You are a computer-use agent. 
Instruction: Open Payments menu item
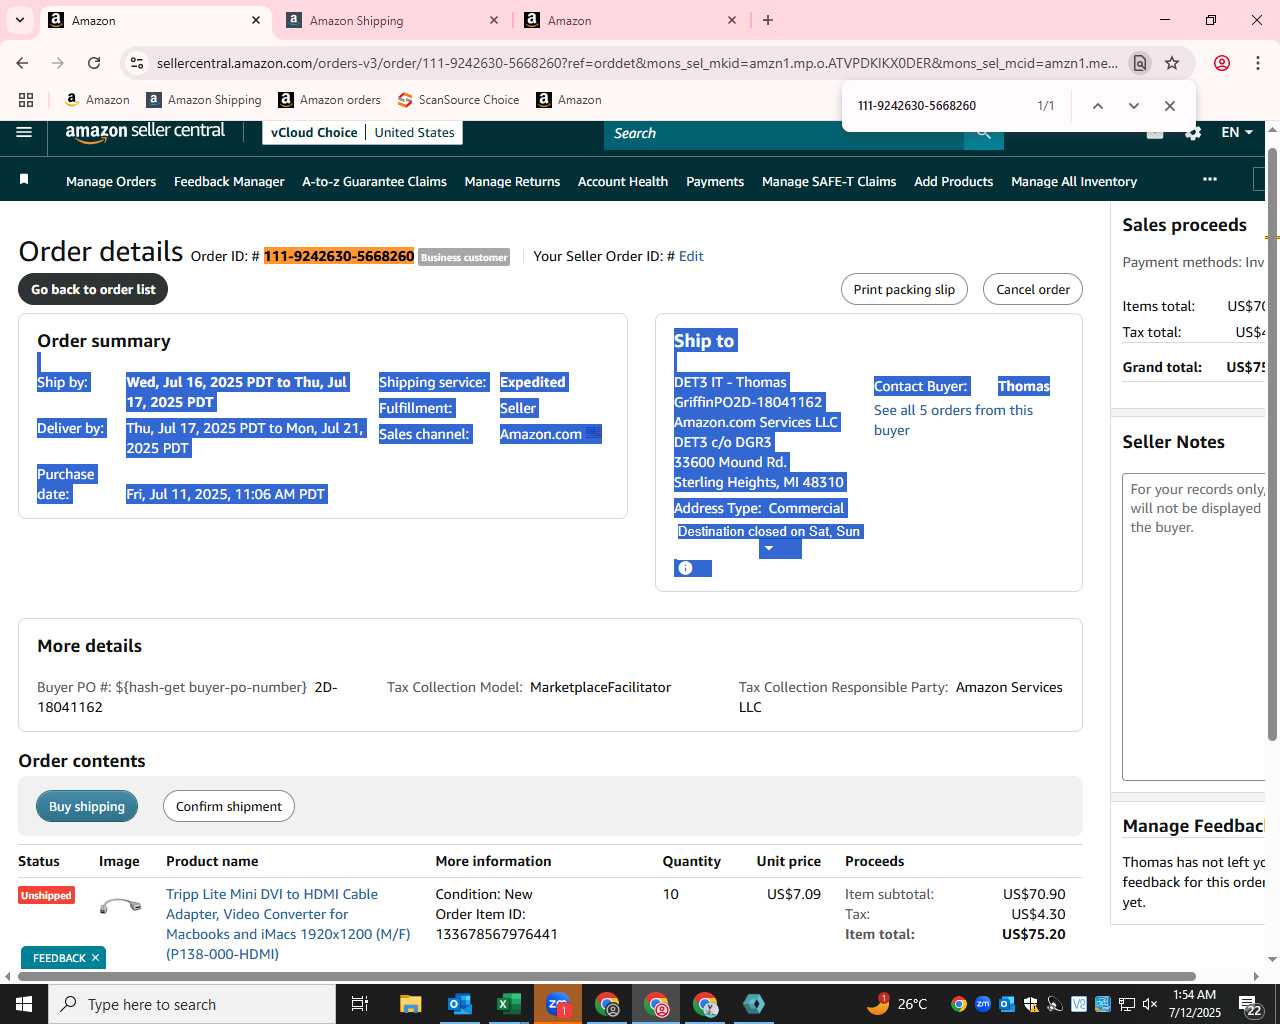(x=715, y=181)
